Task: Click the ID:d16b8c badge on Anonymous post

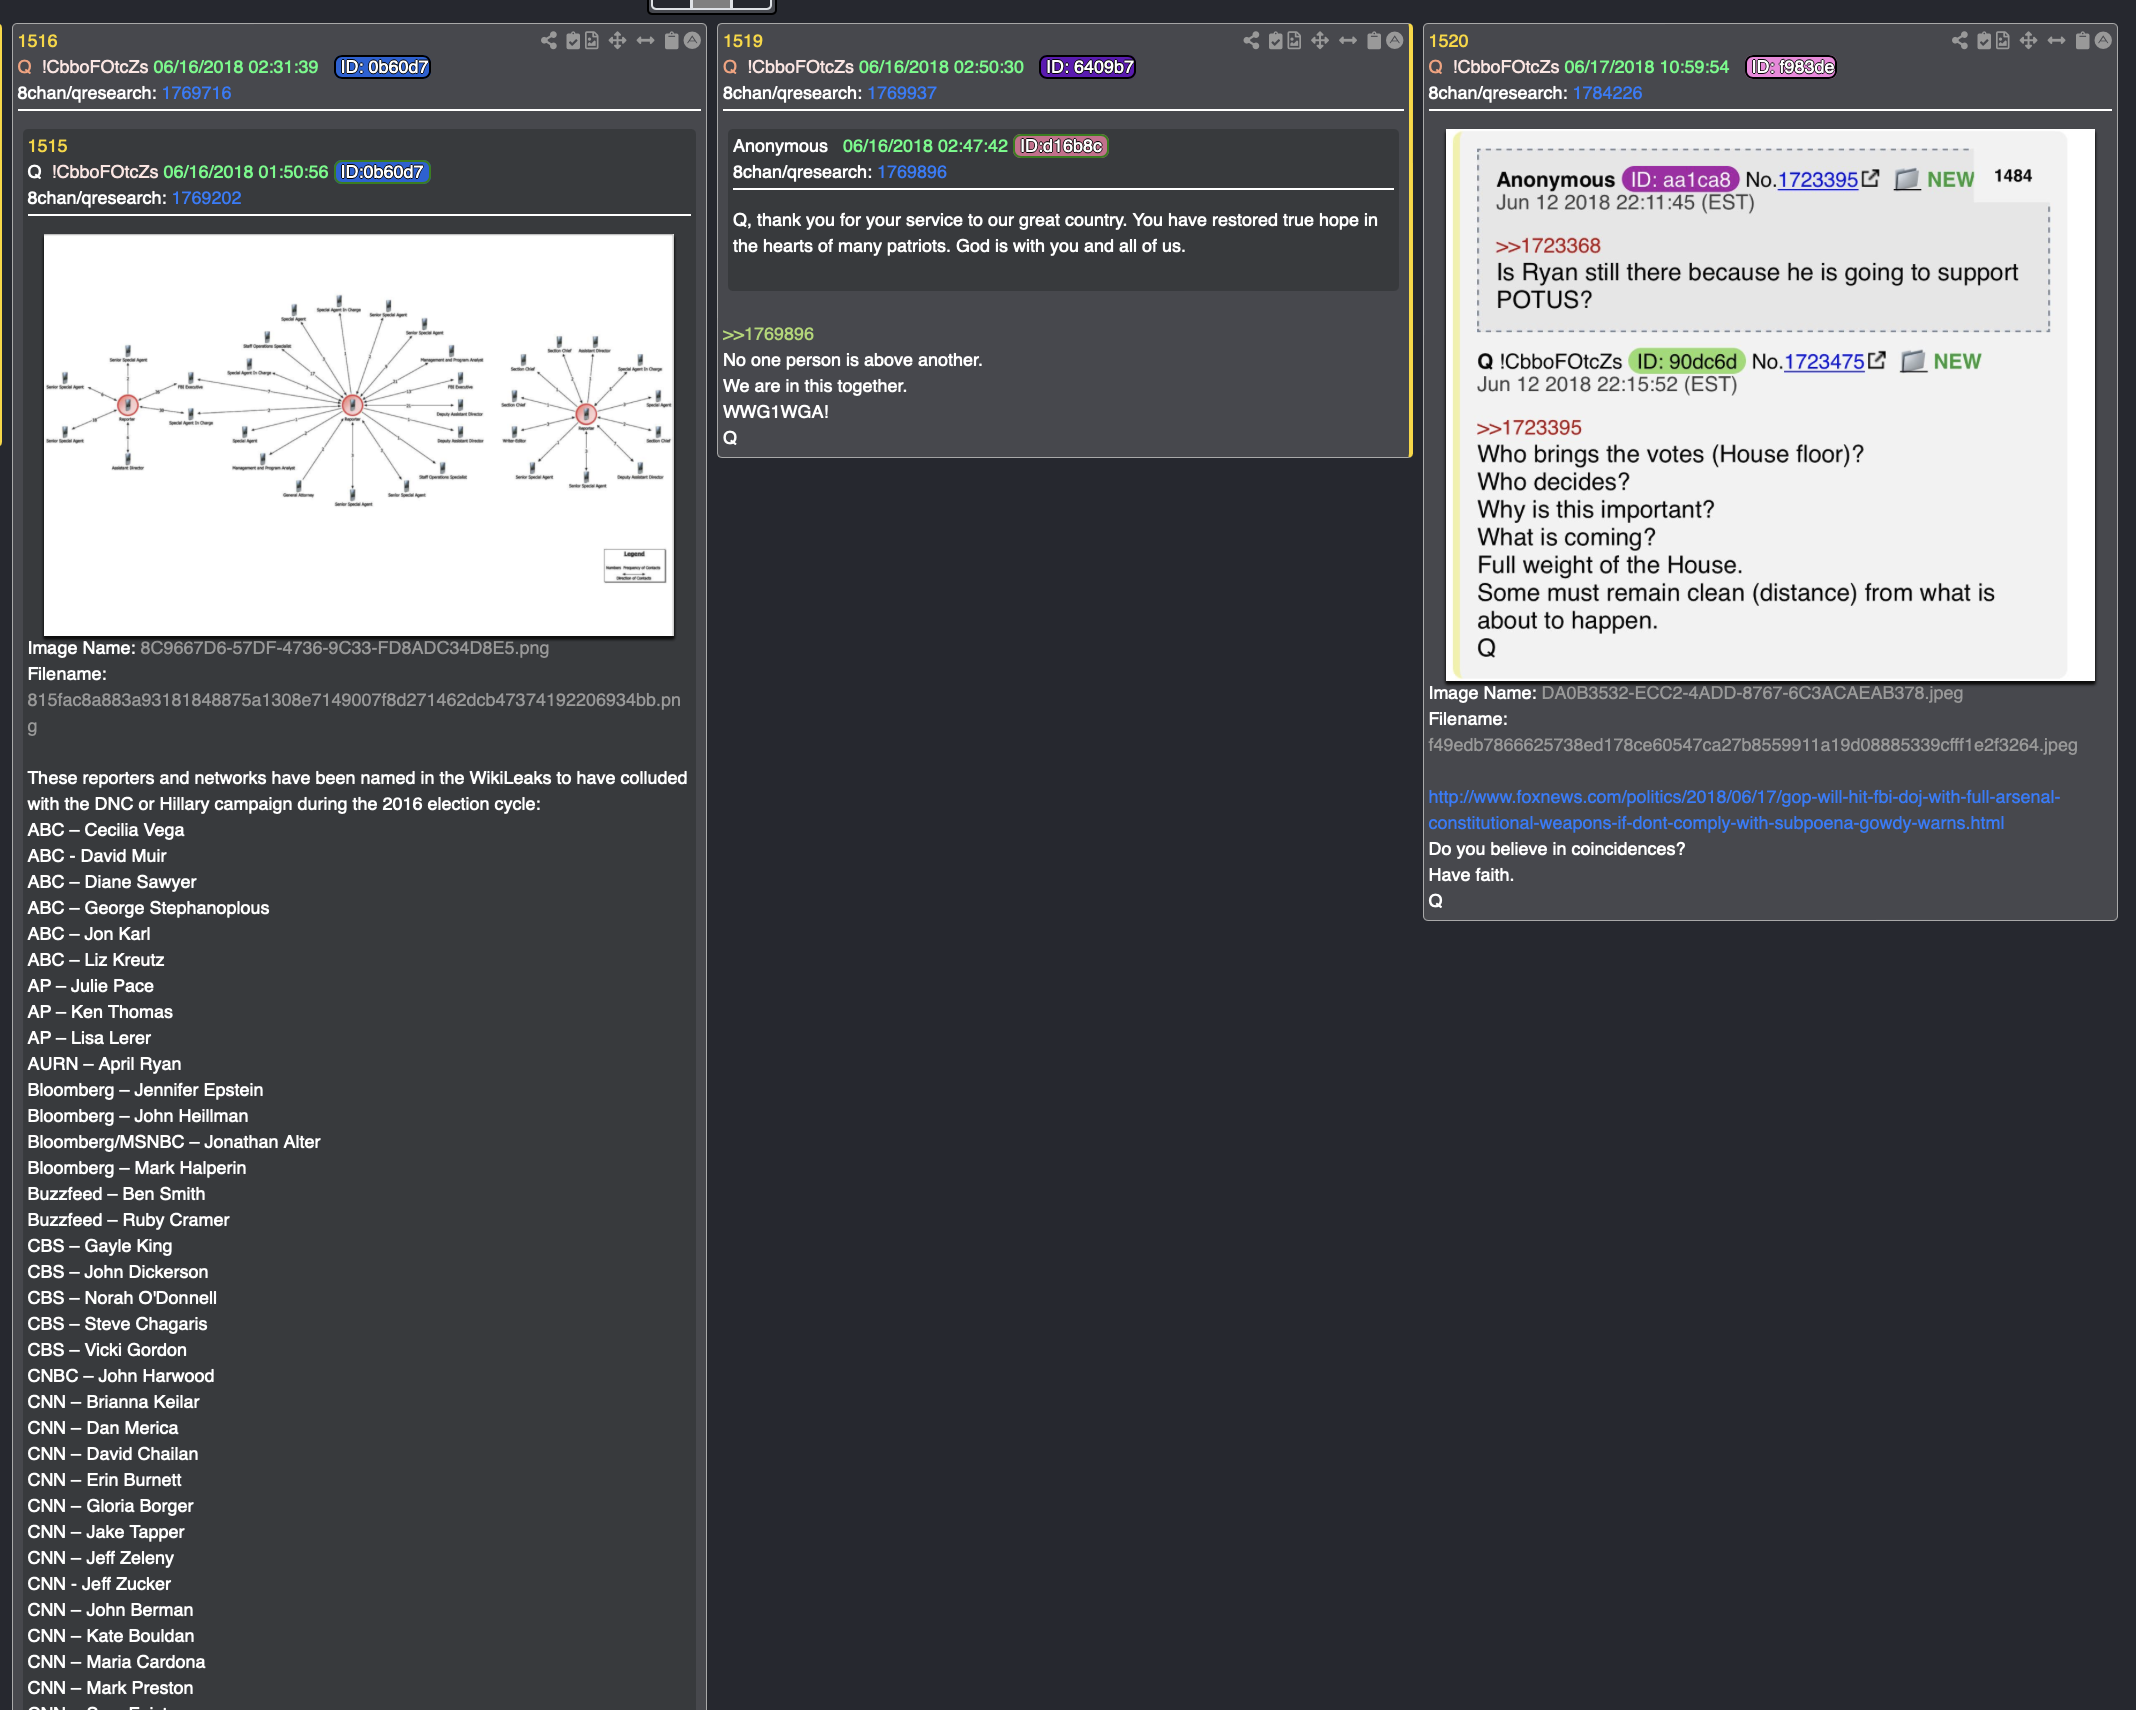Action: 1061,146
